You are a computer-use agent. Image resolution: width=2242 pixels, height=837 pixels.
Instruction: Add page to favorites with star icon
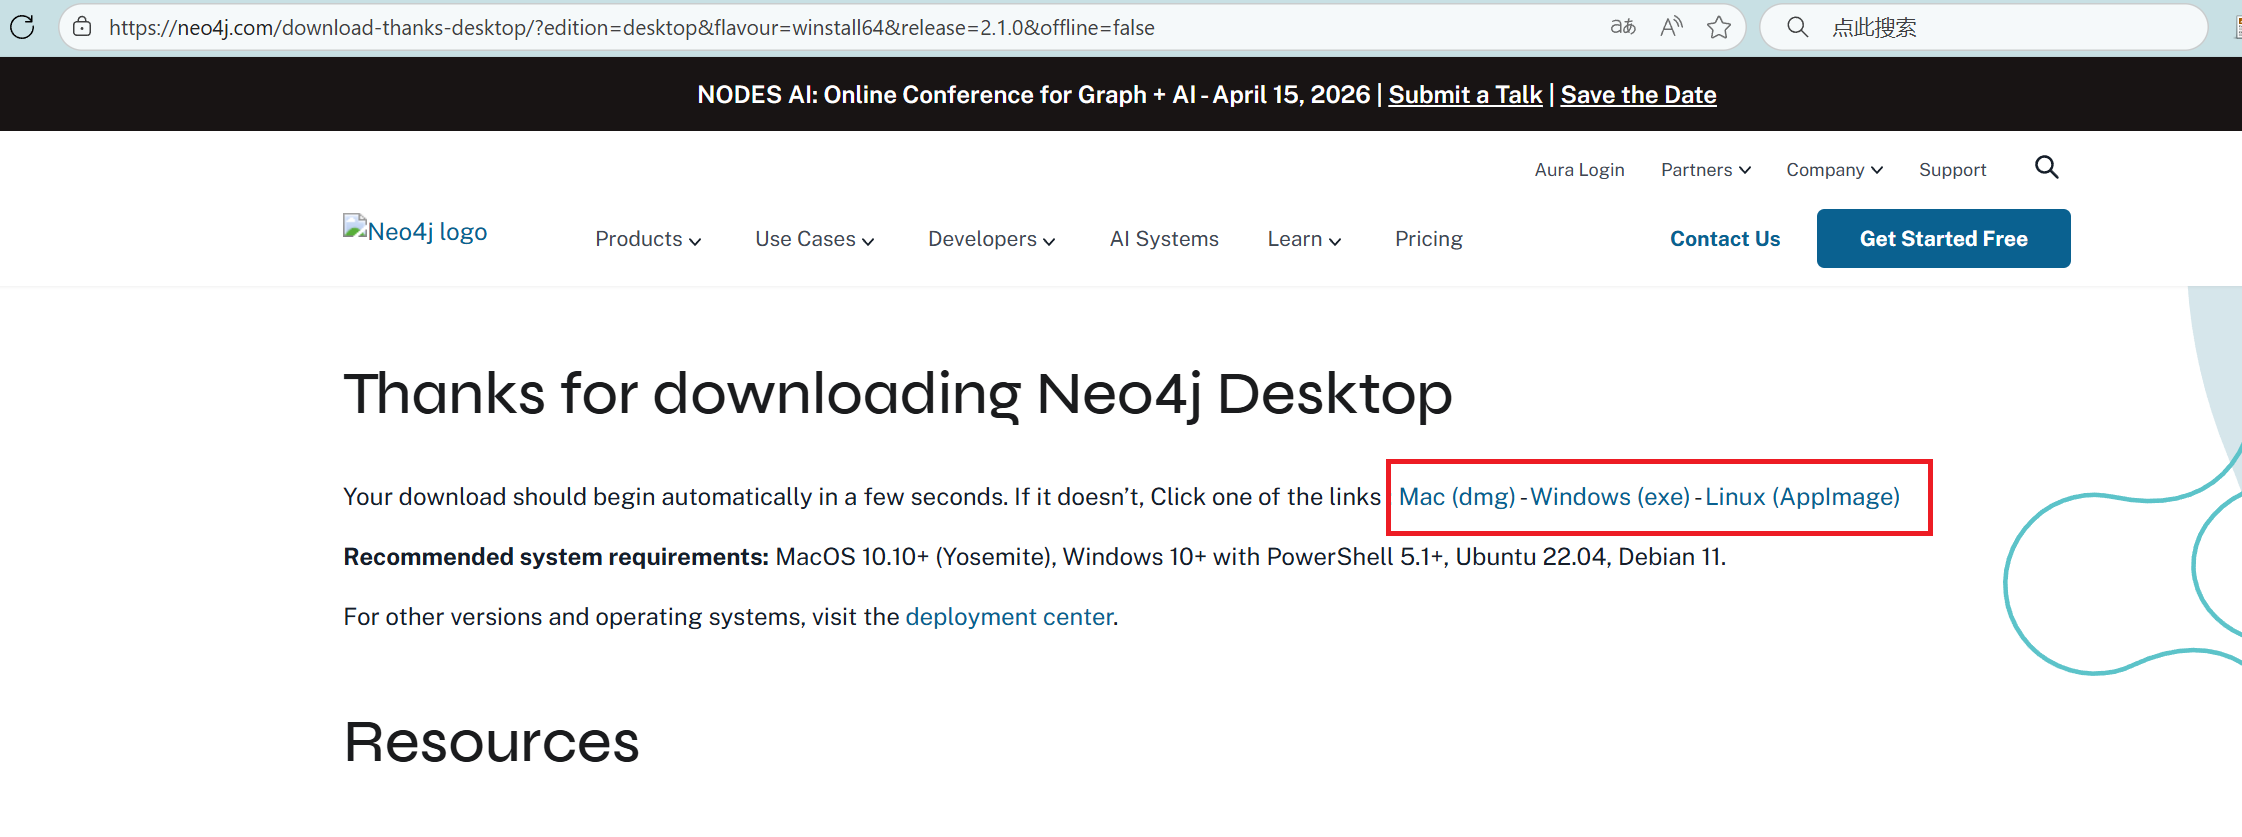click(x=1719, y=27)
